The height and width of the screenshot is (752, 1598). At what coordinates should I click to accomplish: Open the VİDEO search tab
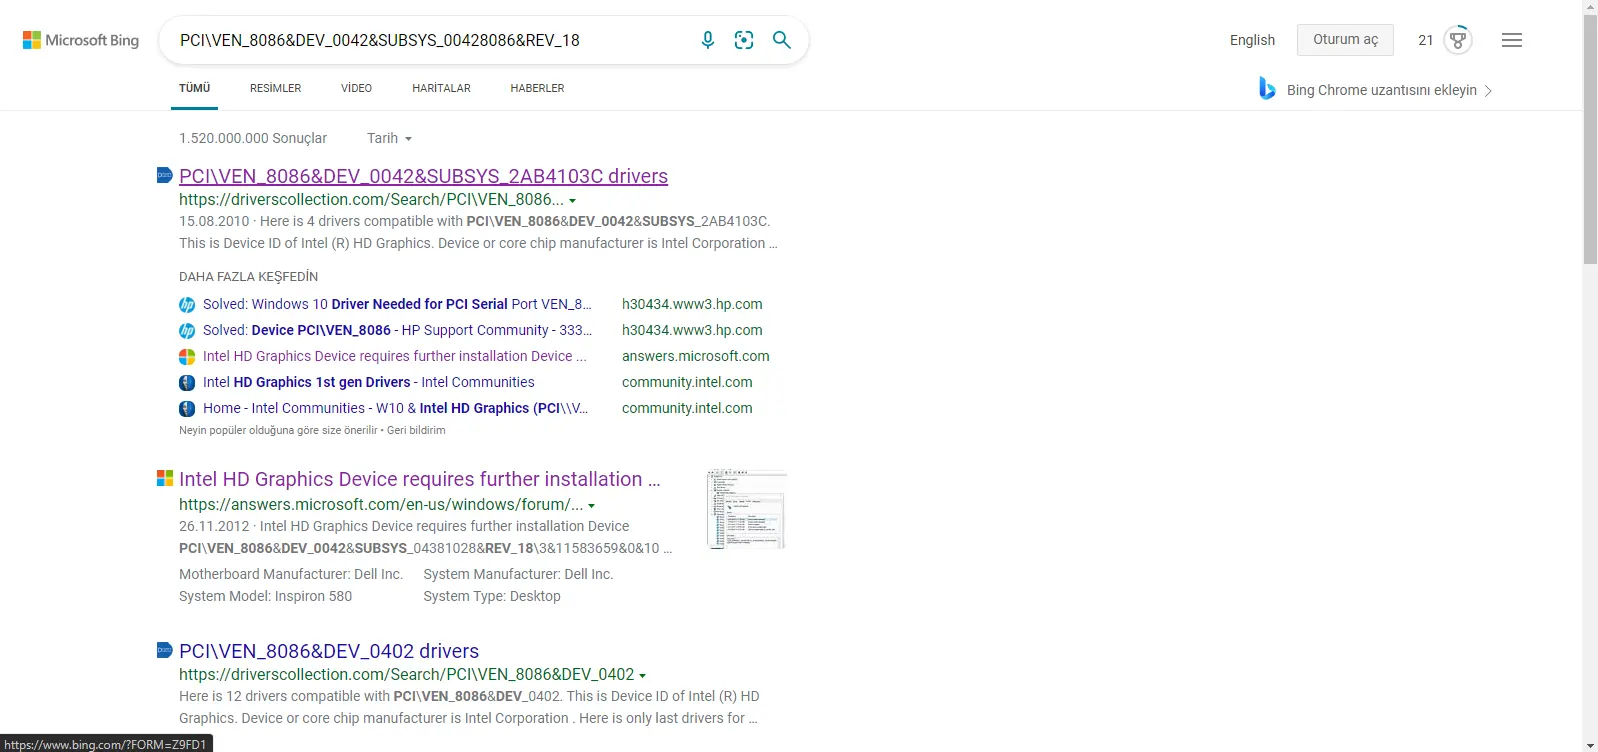pos(356,88)
